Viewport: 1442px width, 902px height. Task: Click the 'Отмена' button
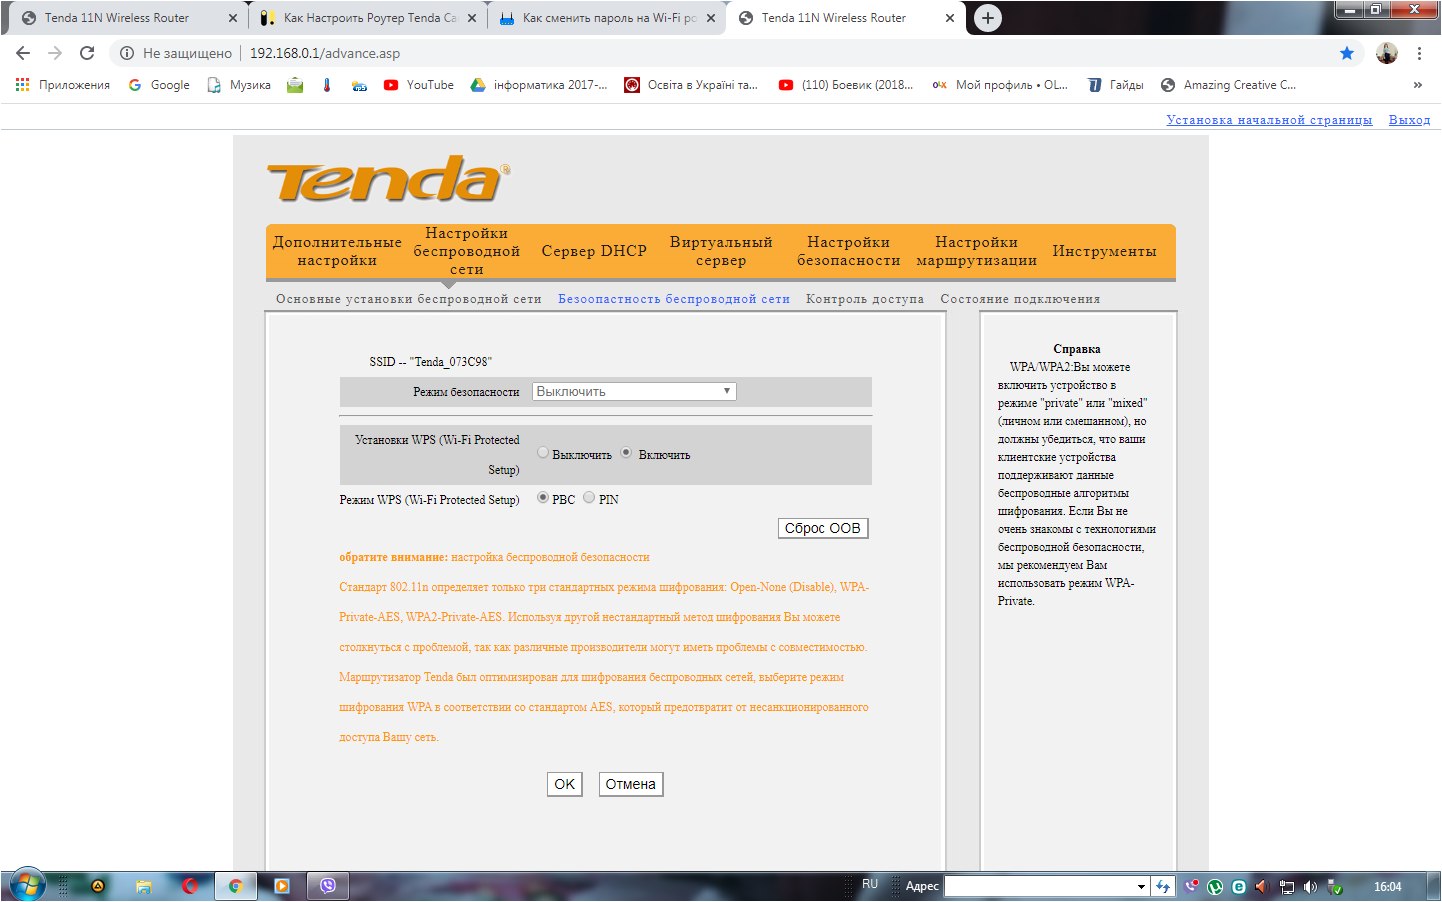point(631,784)
